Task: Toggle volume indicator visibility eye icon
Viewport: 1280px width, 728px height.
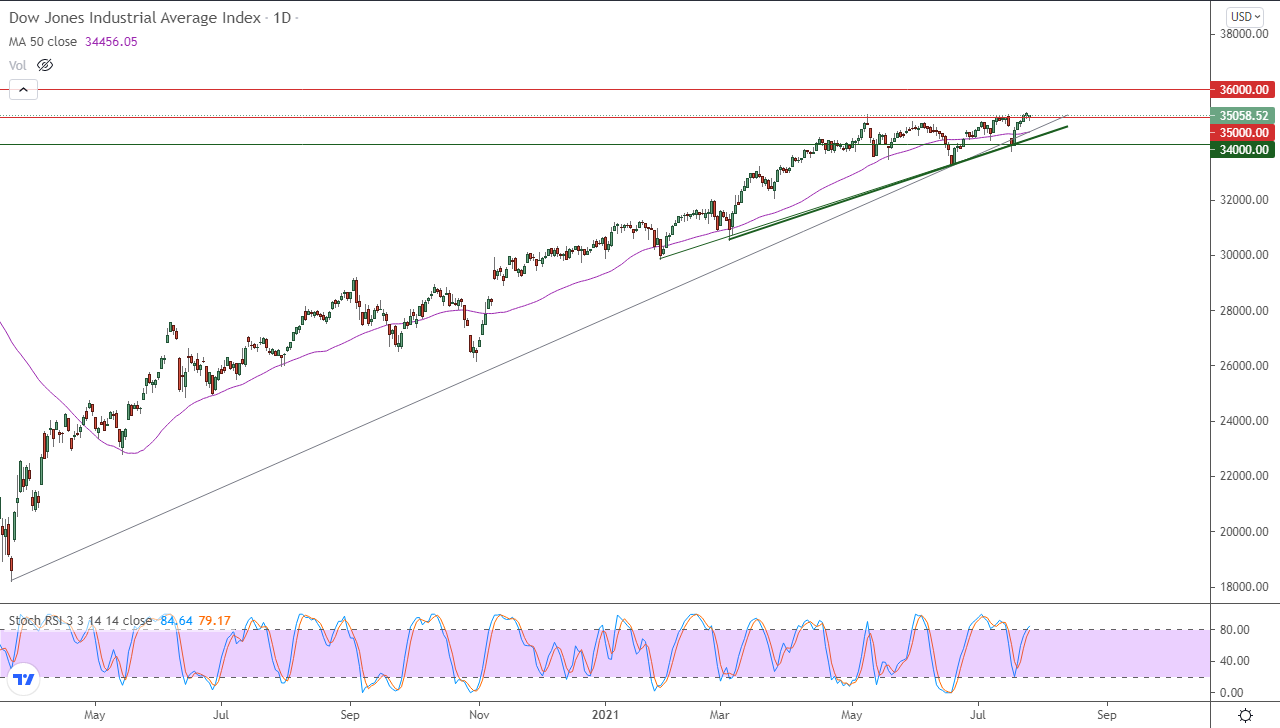Action: point(44,65)
